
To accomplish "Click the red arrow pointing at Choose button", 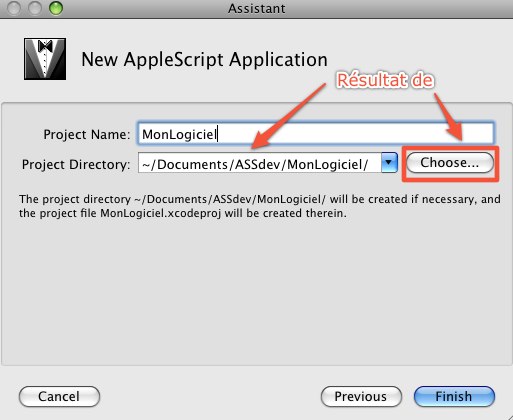I will click(449, 117).
